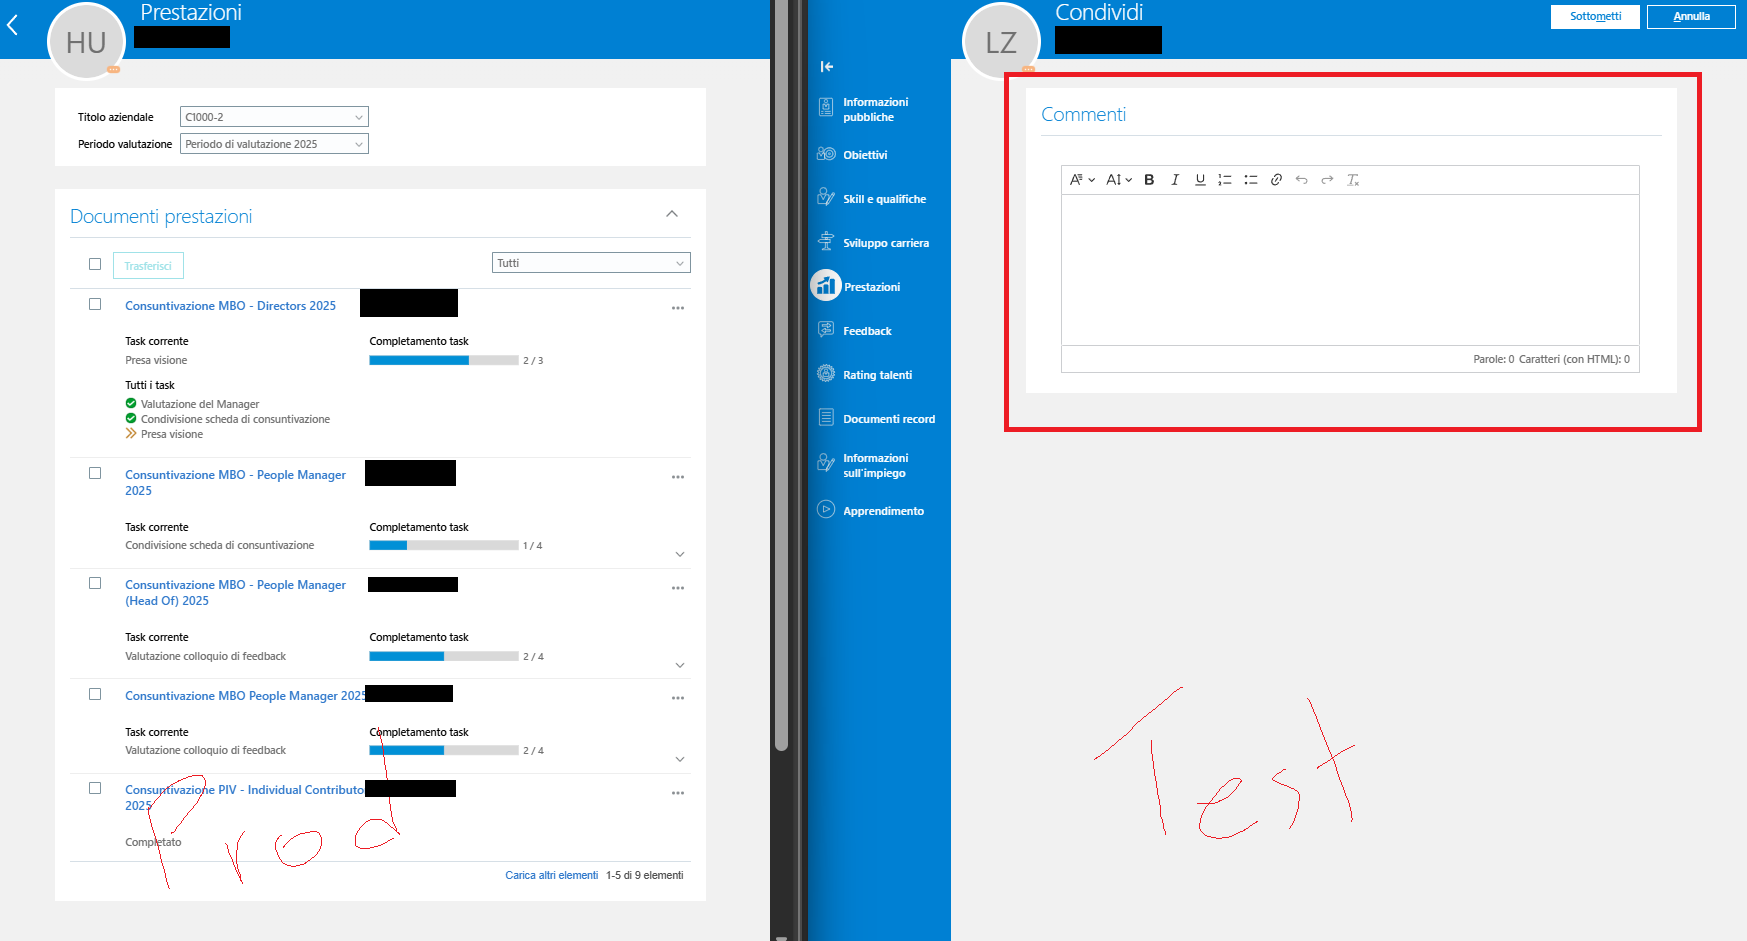
Task: Click the Sviluppo carriera signpost icon
Action: click(826, 242)
